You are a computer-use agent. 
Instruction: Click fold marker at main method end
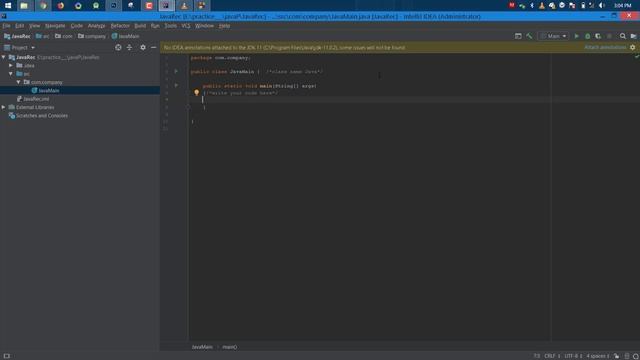[189, 107]
